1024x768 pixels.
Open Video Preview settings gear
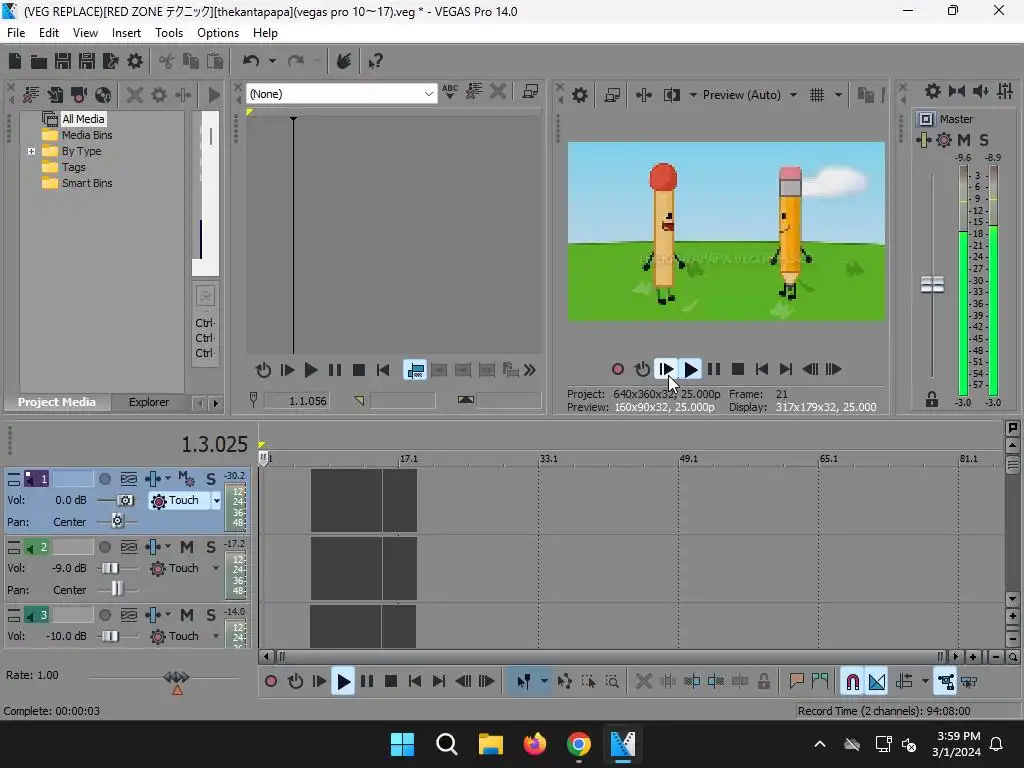point(579,95)
